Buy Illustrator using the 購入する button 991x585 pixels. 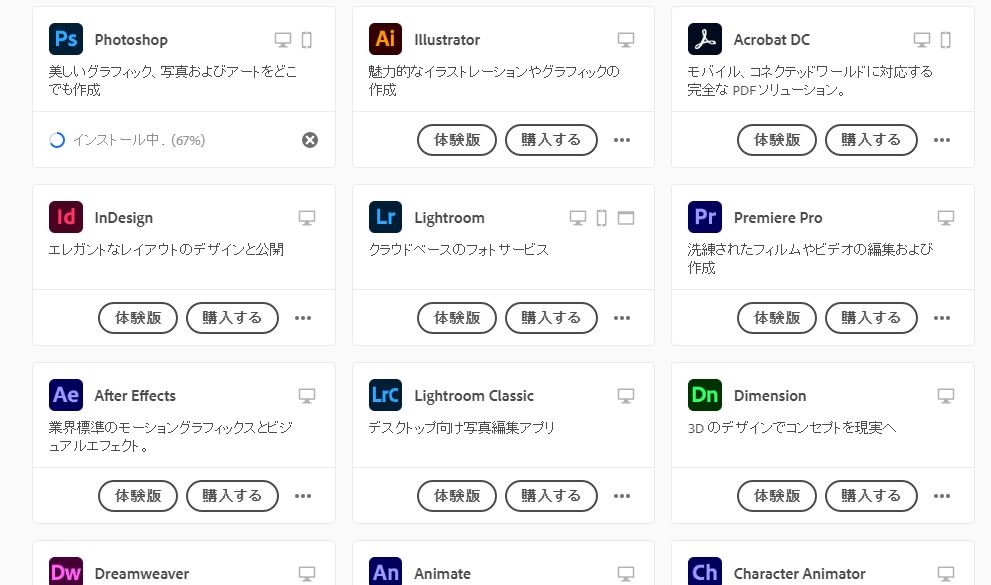(x=551, y=140)
